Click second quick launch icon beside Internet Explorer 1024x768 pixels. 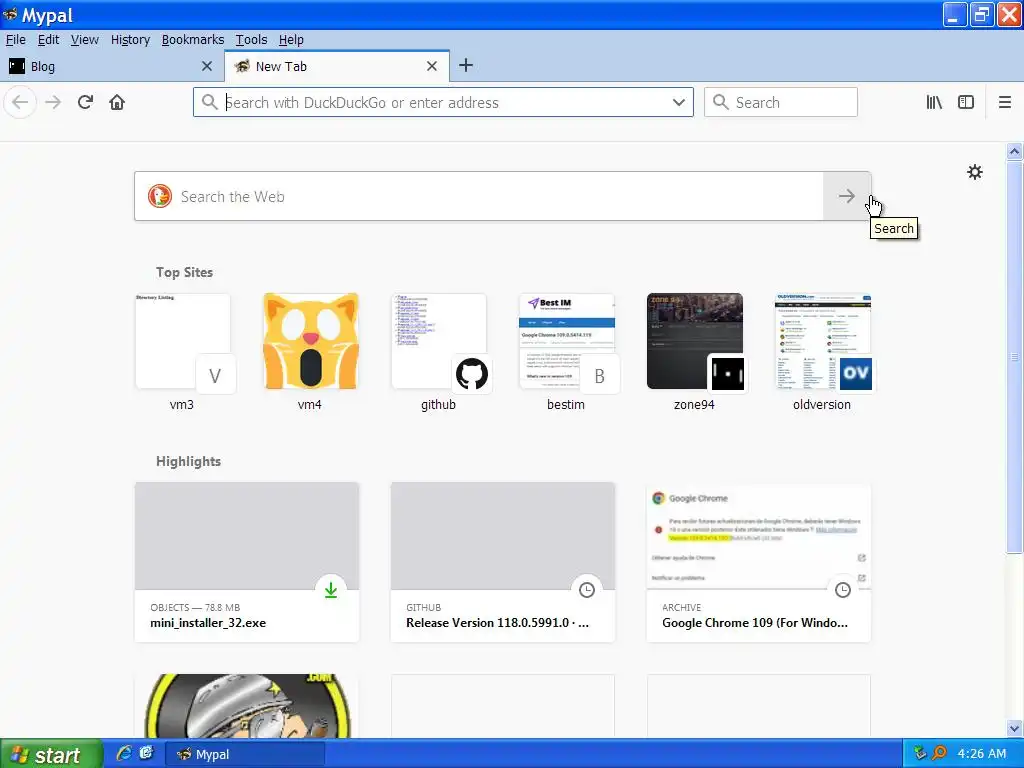pyautogui.click(x=146, y=753)
